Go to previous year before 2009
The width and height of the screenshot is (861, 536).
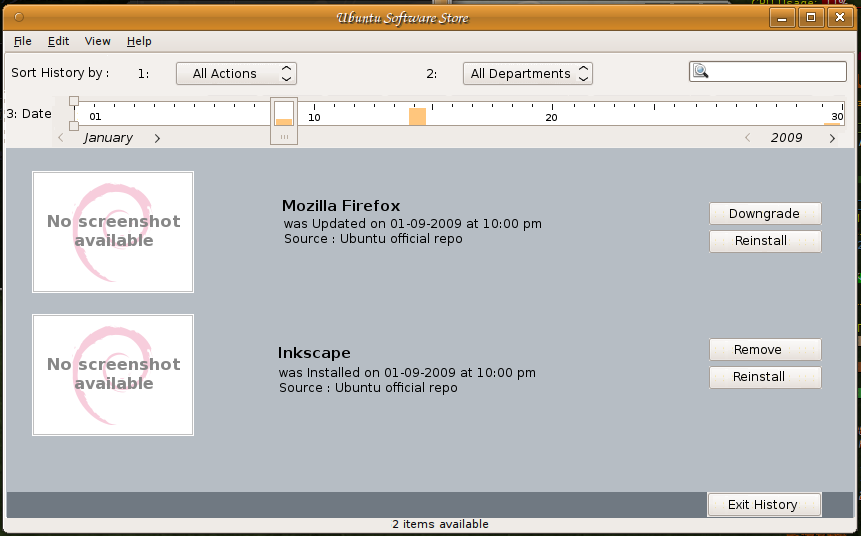(747, 138)
